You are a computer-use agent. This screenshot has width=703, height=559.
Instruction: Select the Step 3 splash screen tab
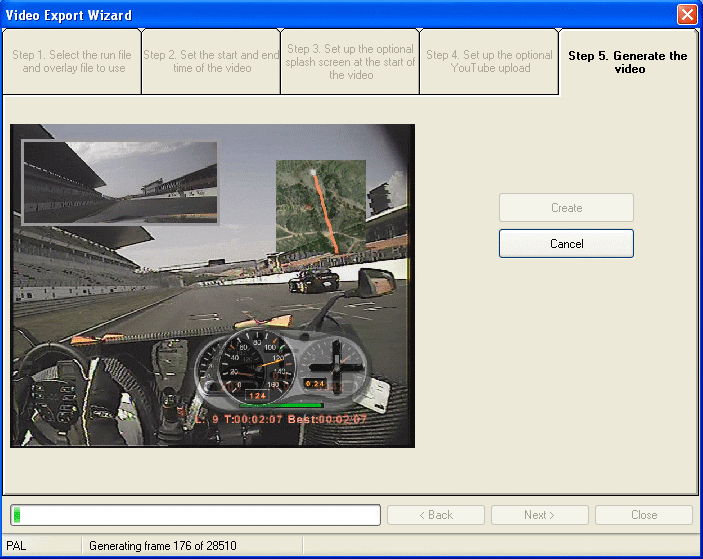point(349,62)
